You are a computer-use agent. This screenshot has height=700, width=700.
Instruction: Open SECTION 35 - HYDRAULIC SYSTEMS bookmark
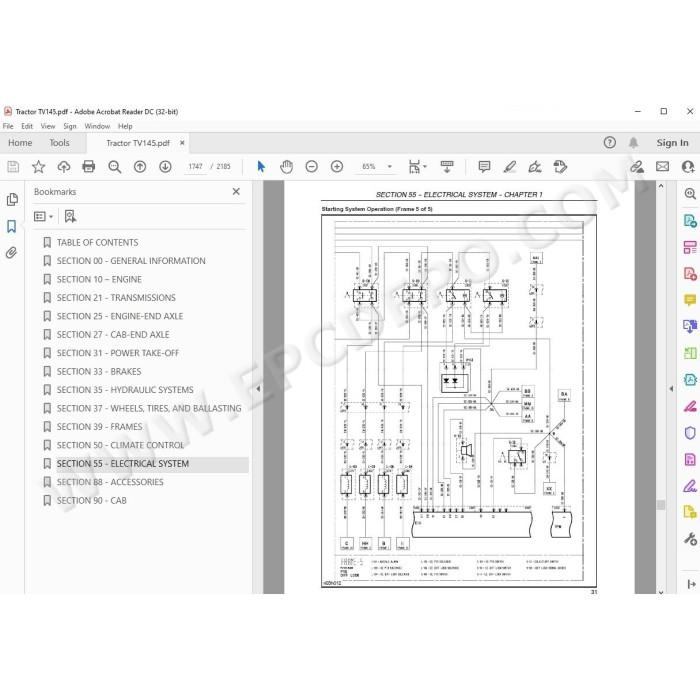125,390
